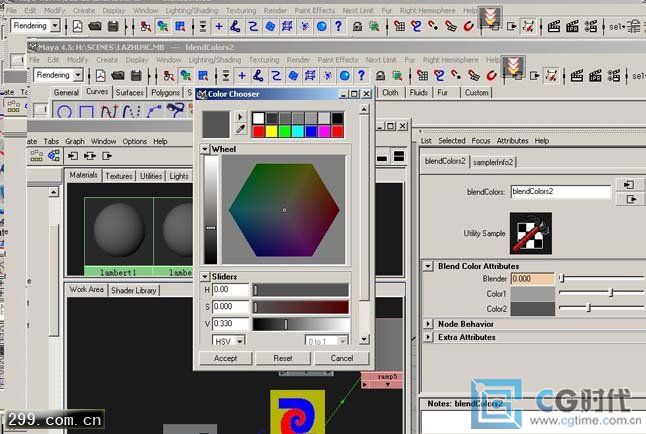The image size is (646, 434).
Task: Click the save scene disk icon in inner toolbar
Action: [x=136, y=76]
